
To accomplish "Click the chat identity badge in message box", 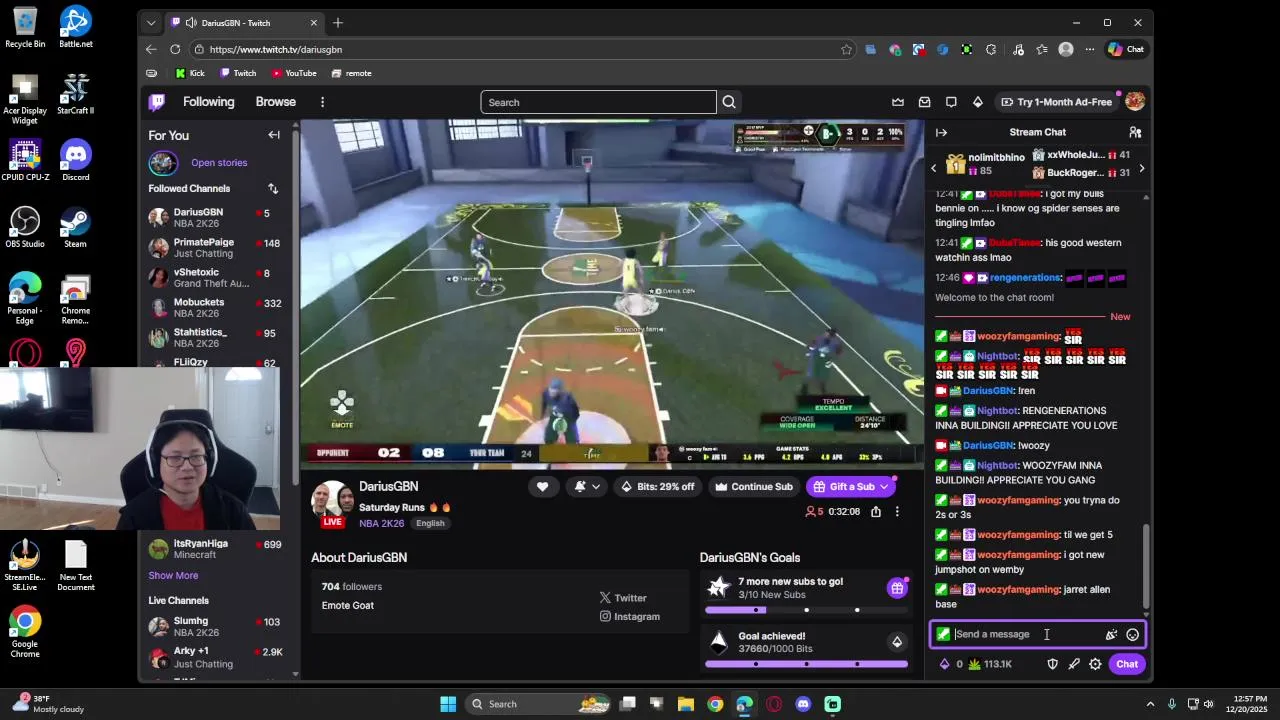I will [943, 634].
